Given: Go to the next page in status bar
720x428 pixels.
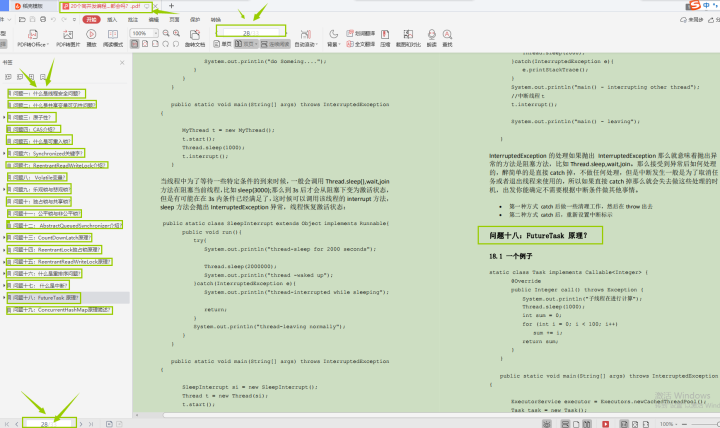Looking at the screenshot, I should click(x=81, y=424).
